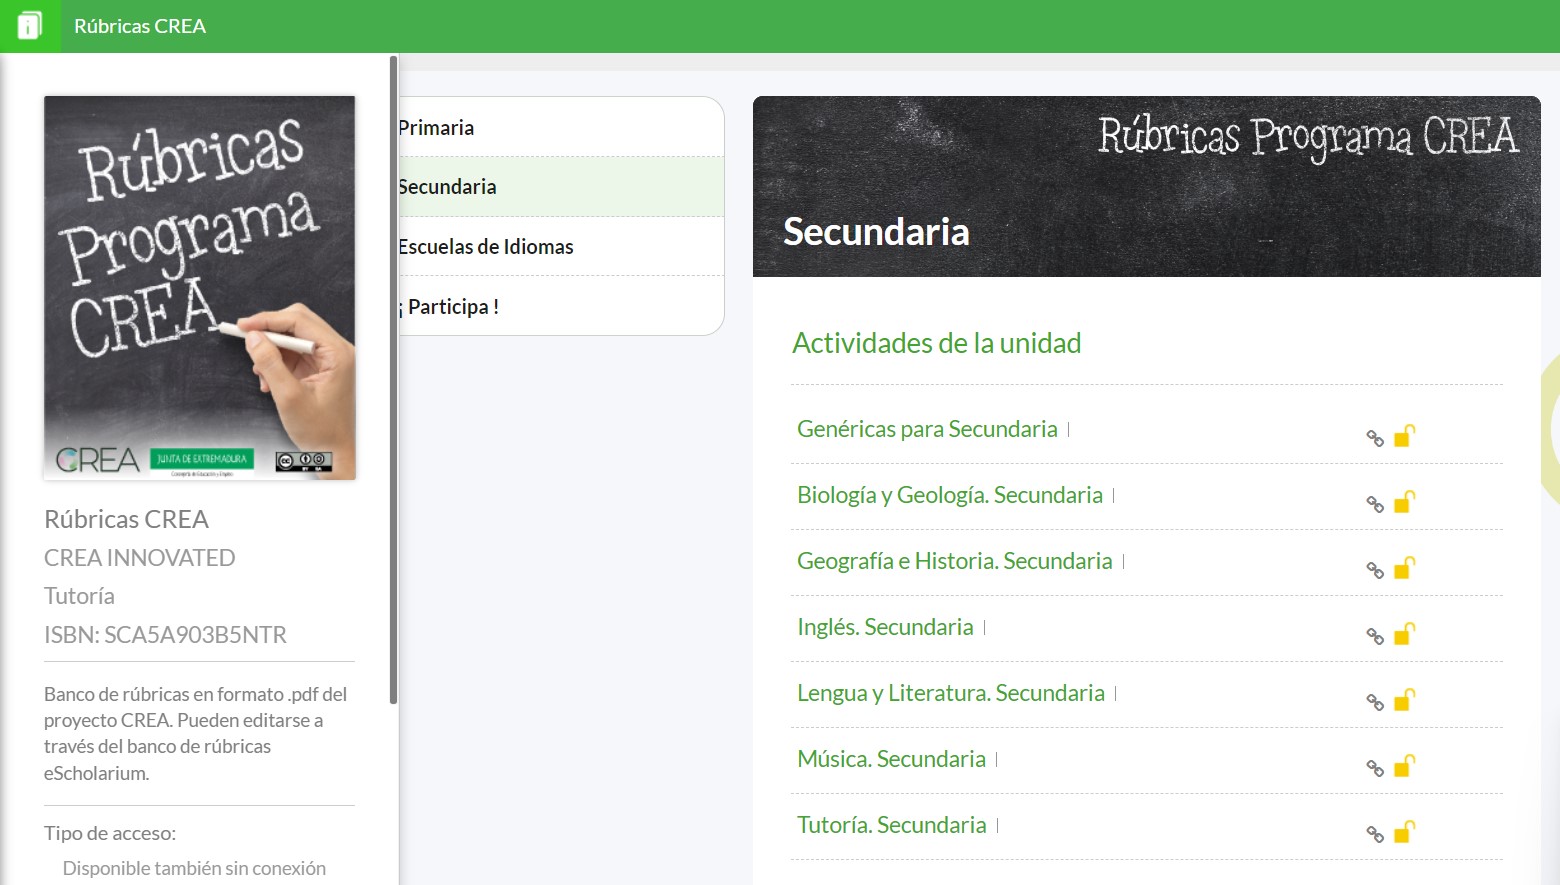Open Inglés. Secundaria activity

(885, 627)
